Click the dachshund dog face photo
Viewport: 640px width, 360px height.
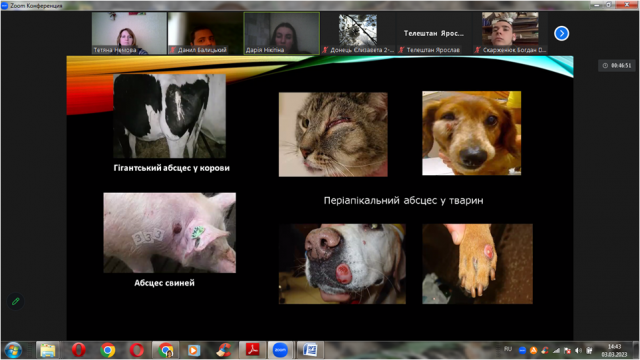[x=471, y=133]
